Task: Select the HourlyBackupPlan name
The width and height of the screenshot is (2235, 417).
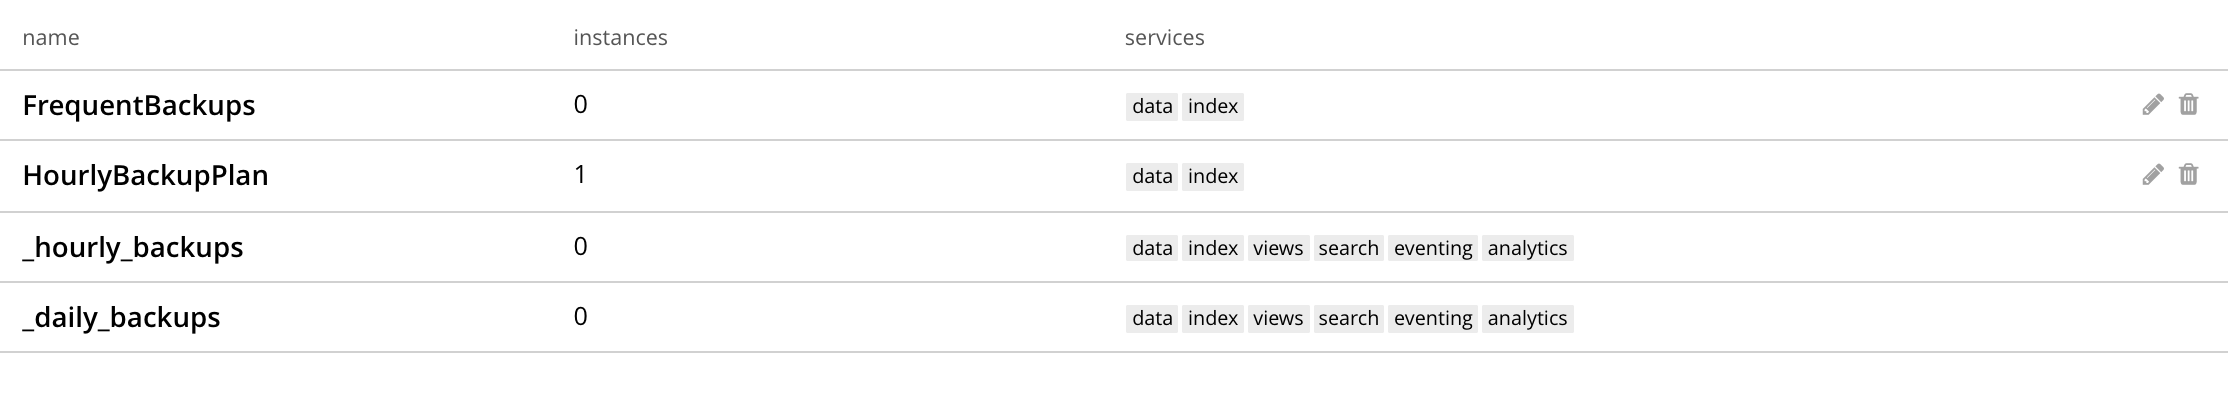Action: pos(145,176)
